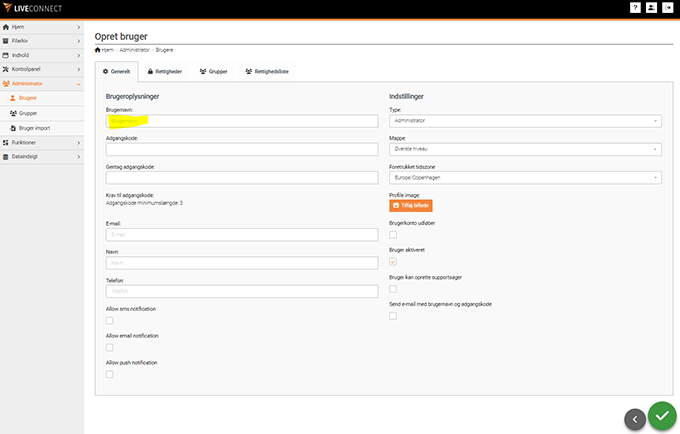Click the green checkmark save button
The image size is (680, 434).
661,415
